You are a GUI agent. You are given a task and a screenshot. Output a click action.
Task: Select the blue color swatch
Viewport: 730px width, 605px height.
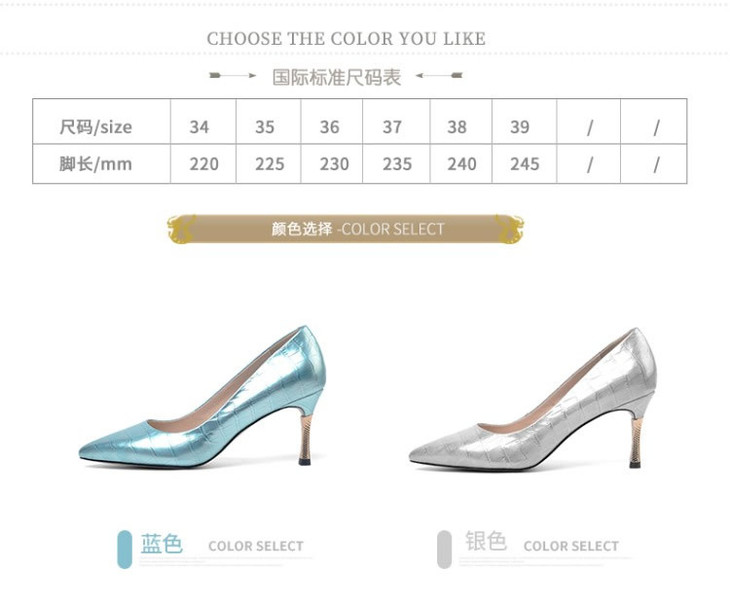click(x=125, y=549)
